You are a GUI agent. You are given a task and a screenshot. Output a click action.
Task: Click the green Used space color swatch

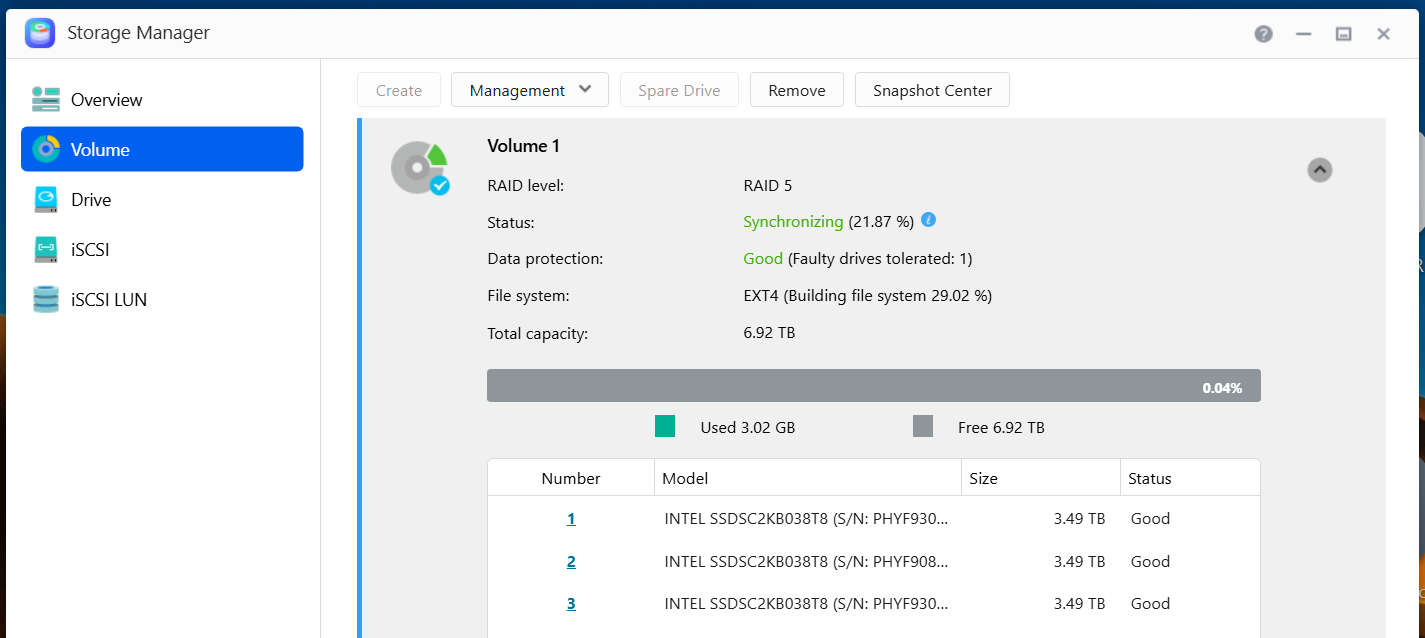(665, 427)
